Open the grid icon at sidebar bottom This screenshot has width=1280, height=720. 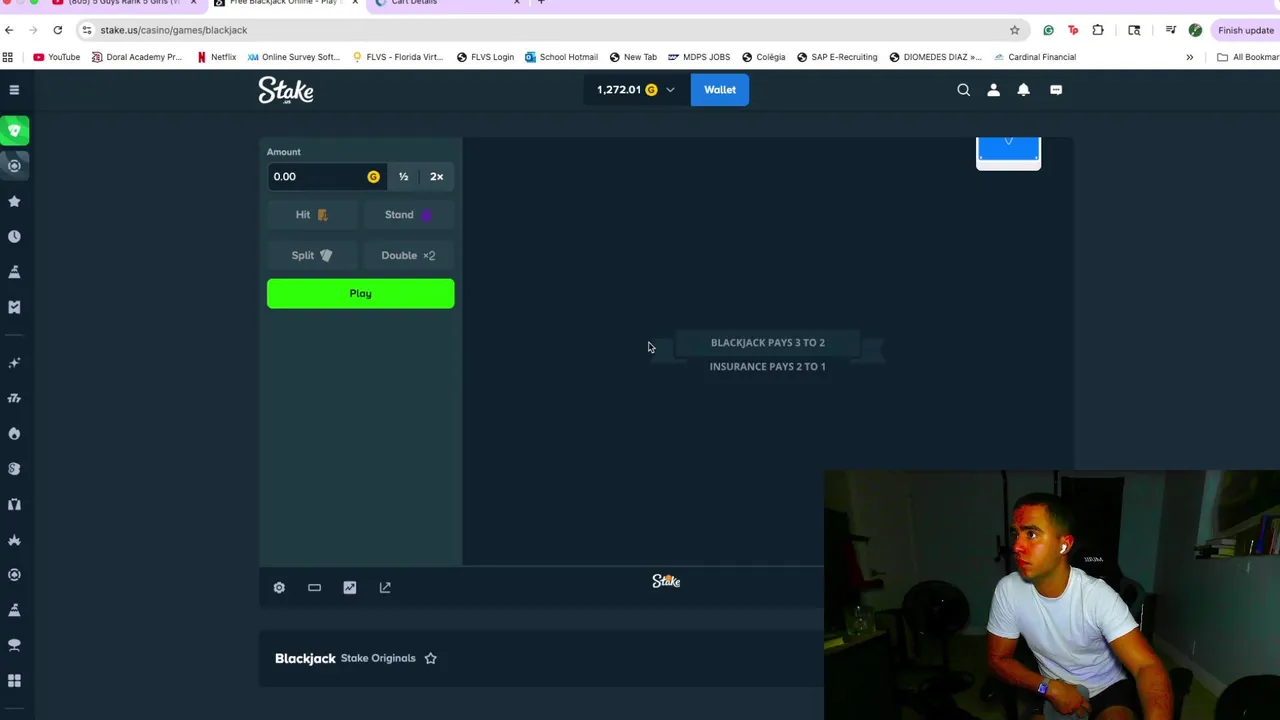point(14,681)
